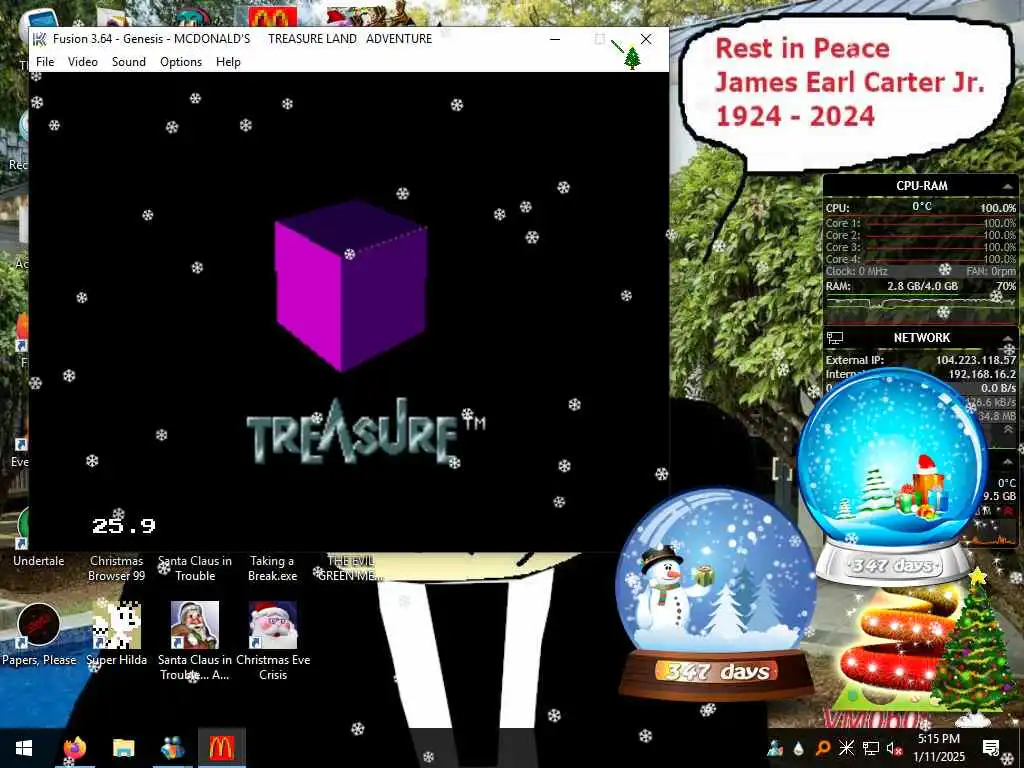Image resolution: width=1024 pixels, height=768 pixels.
Task: Select THE EVIL GREEN ME... desktop label
Action: [x=351, y=568]
